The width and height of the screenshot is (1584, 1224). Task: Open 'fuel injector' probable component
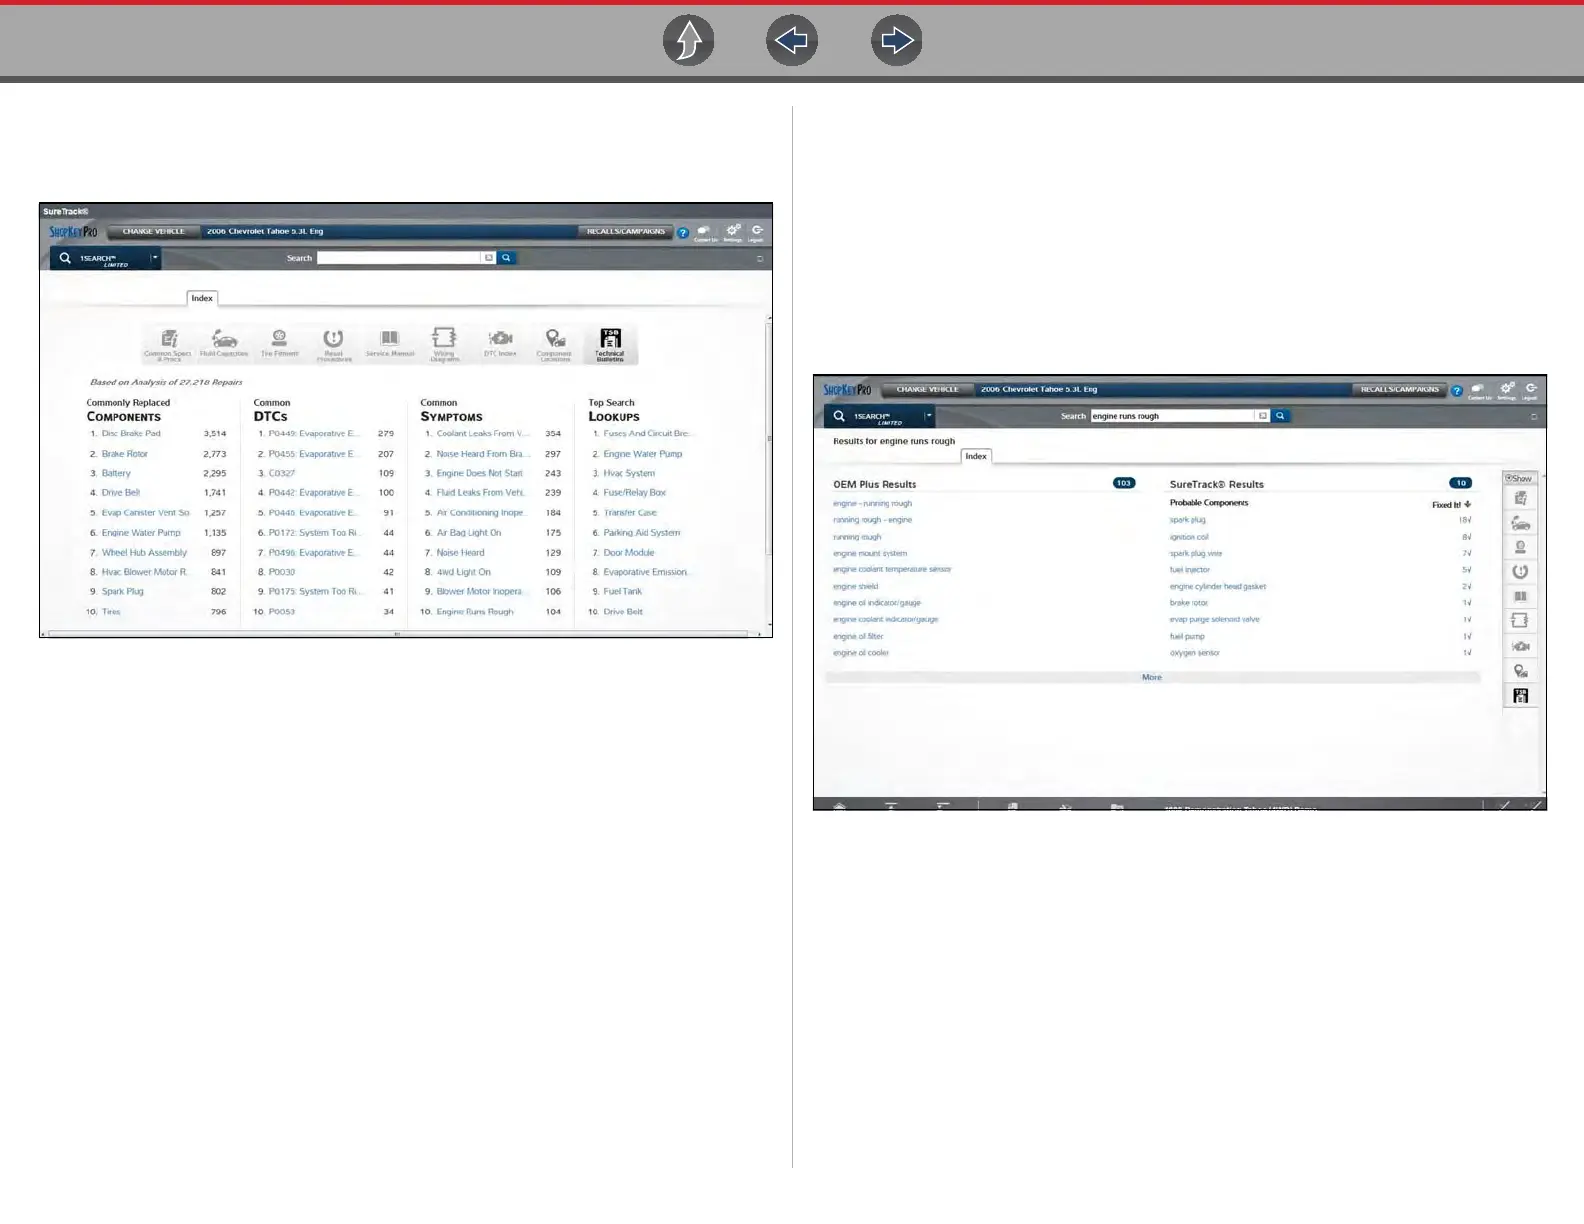[x=1190, y=570]
